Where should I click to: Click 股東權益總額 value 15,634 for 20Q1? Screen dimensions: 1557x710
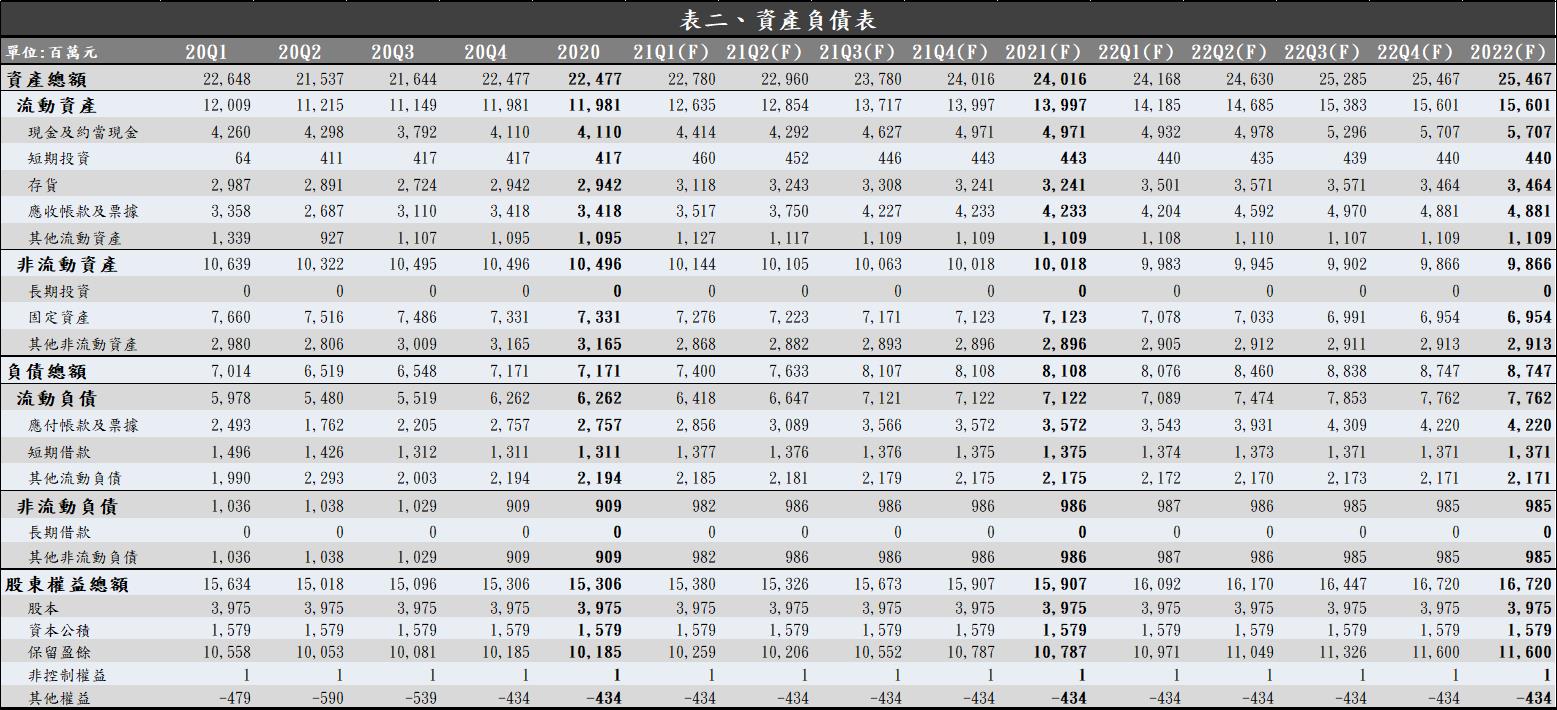227,584
